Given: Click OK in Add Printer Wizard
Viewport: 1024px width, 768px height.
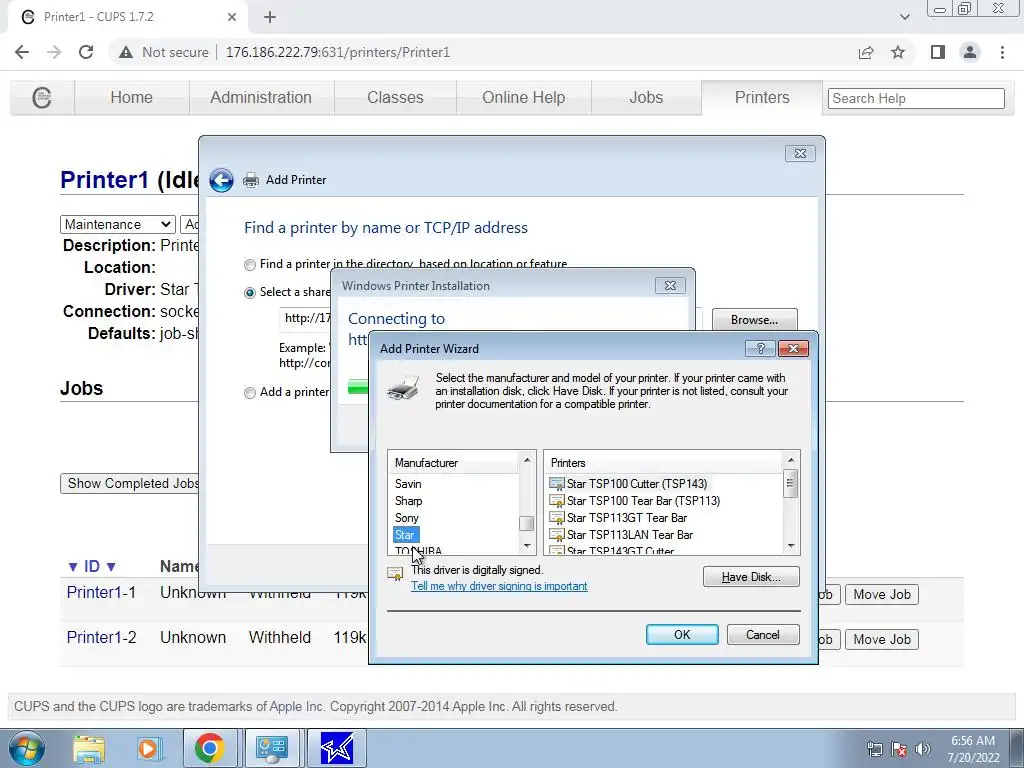Looking at the screenshot, I should click(682, 635).
